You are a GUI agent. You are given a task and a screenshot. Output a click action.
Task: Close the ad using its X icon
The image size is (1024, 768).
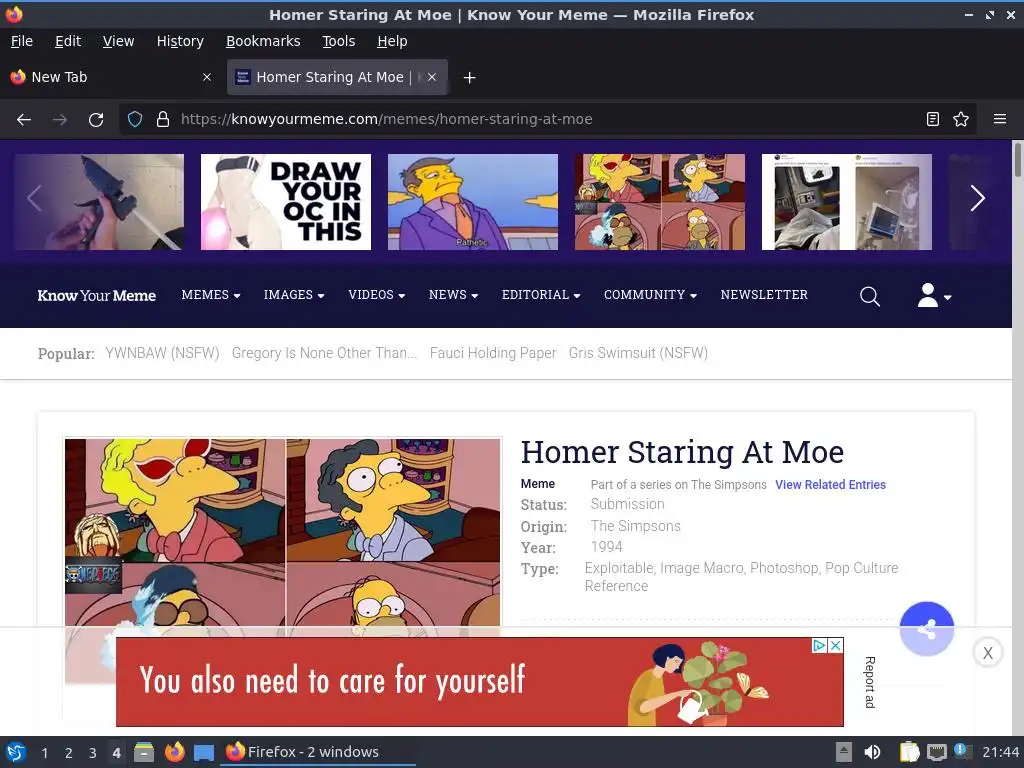(x=835, y=645)
